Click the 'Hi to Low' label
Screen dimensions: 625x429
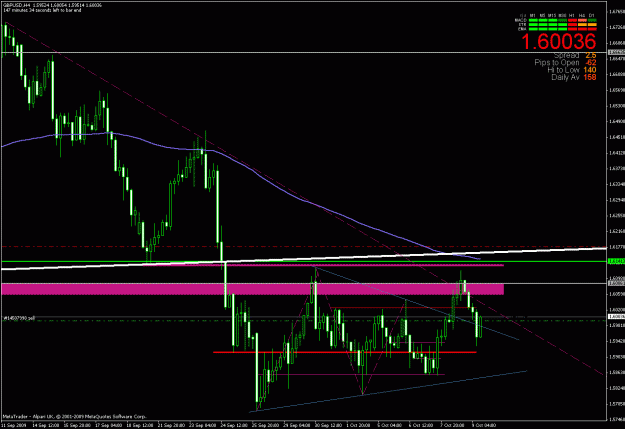[x=563, y=70]
